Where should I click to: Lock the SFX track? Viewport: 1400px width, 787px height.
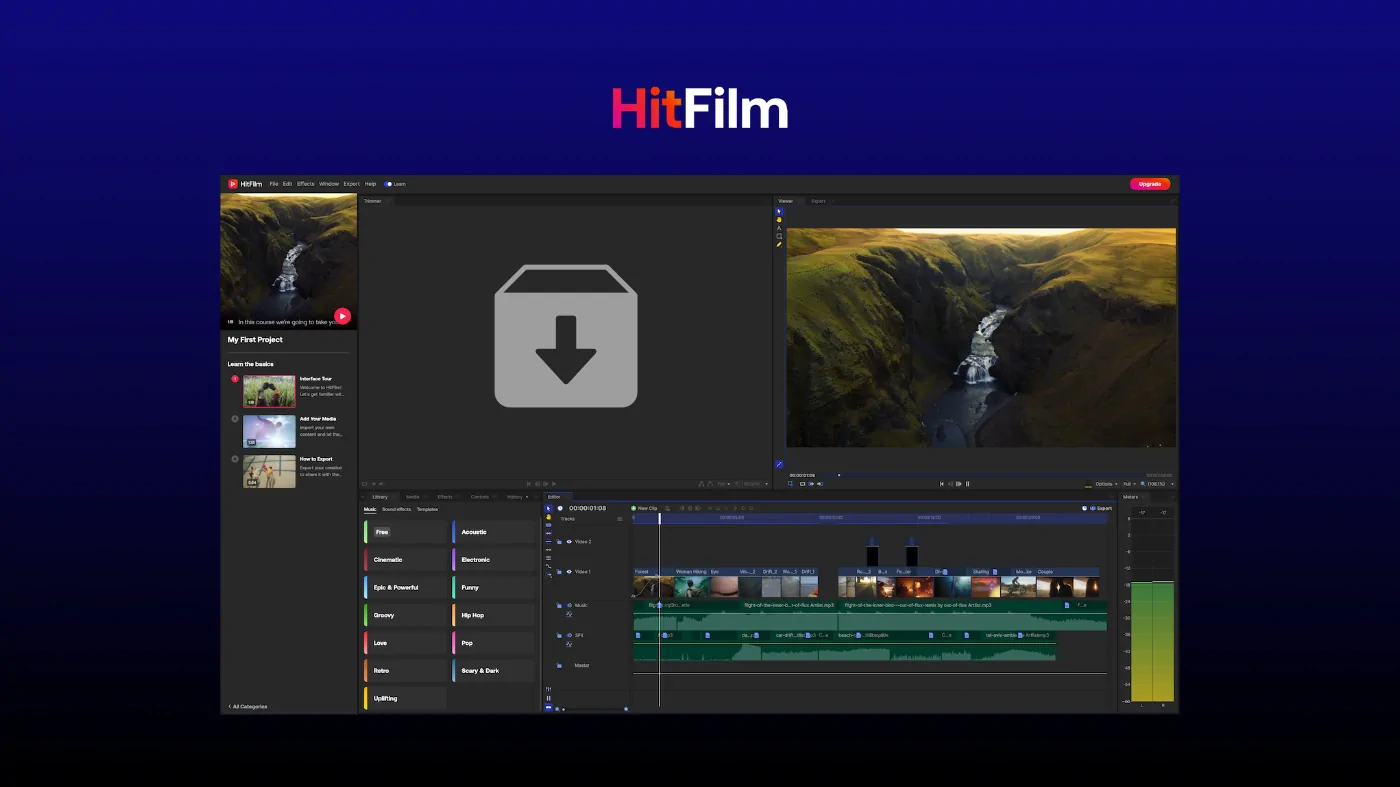[559, 635]
